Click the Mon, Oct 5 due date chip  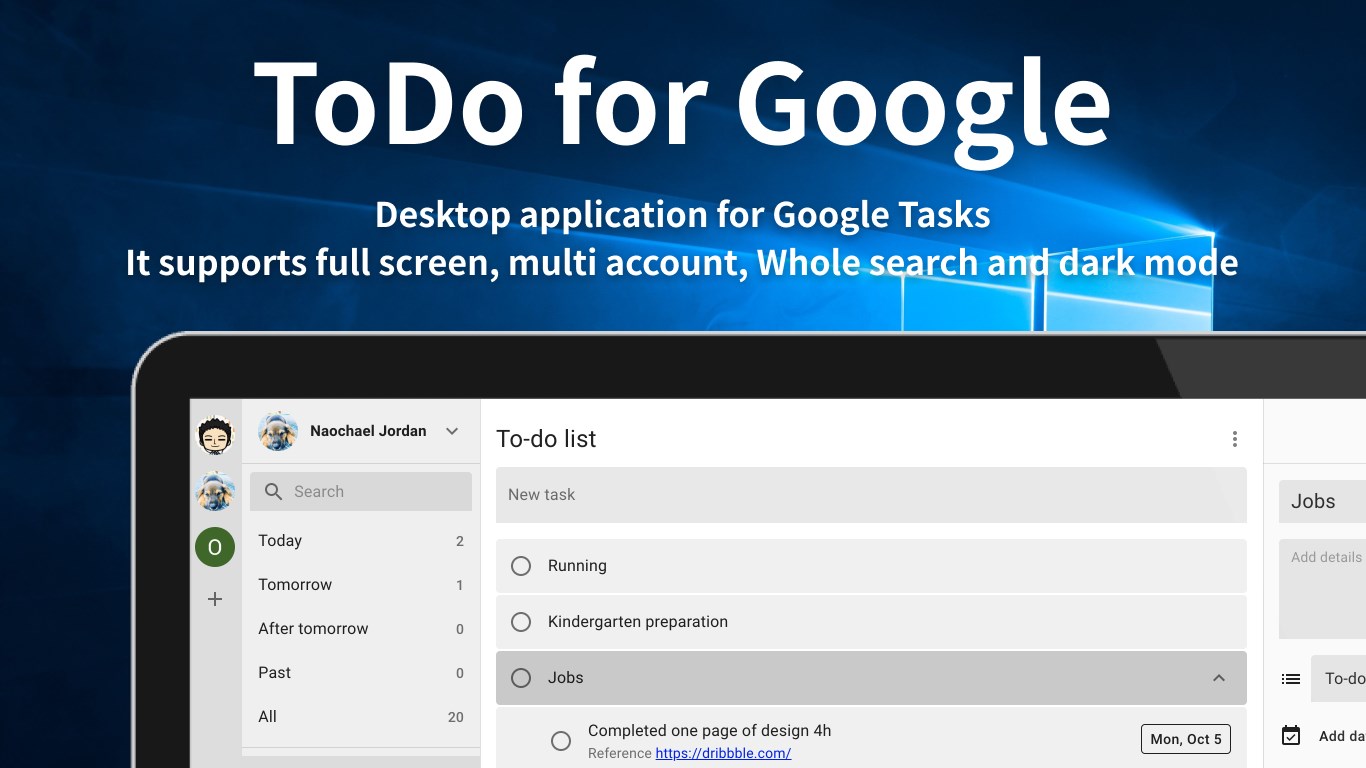(x=1186, y=739)
